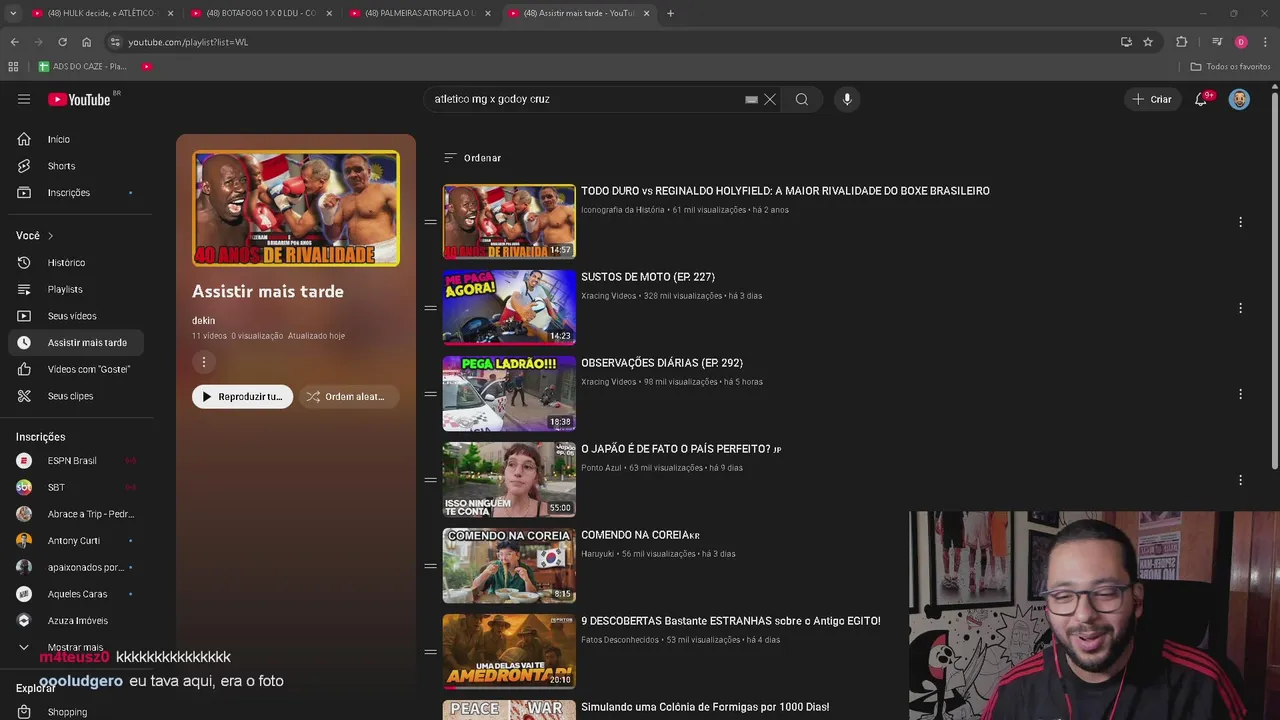Open Abrace a Trip channel

(x=75, y=514)
